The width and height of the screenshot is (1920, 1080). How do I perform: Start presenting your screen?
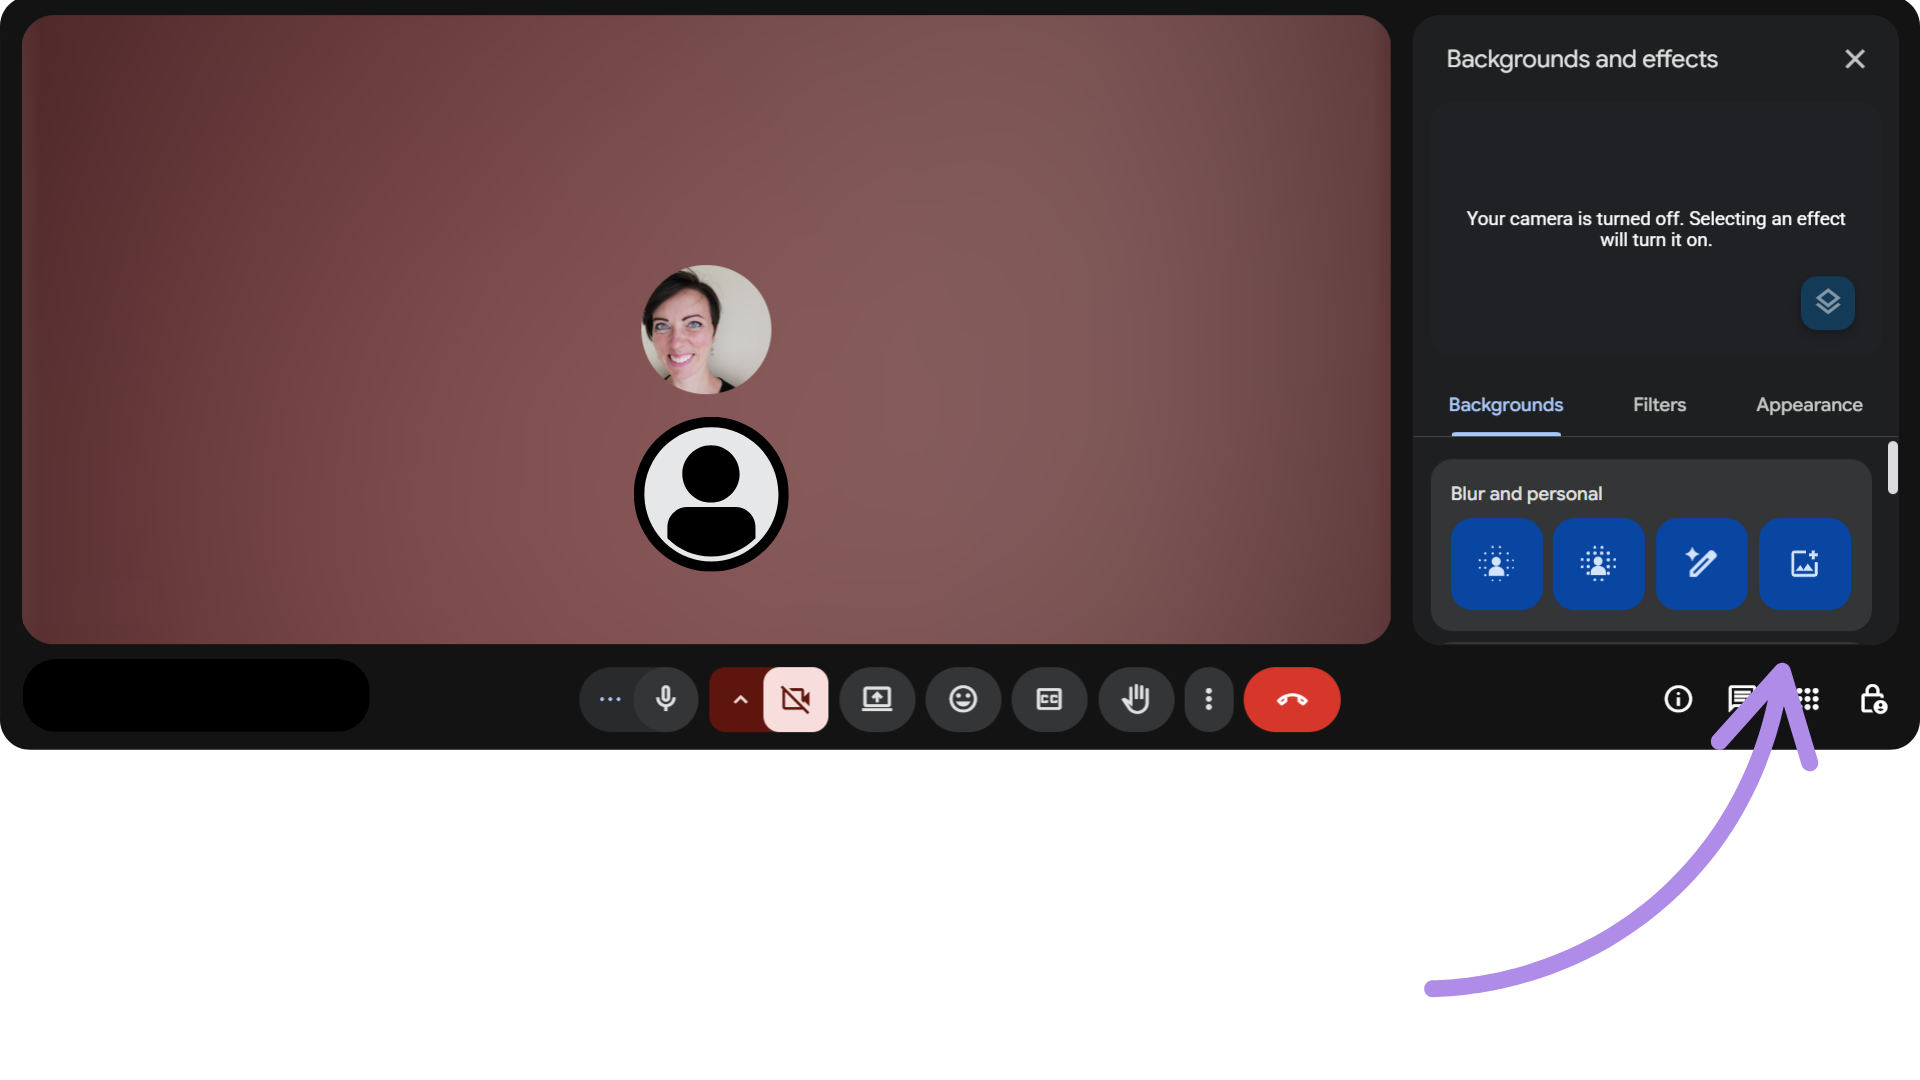(x=877, y=699)
